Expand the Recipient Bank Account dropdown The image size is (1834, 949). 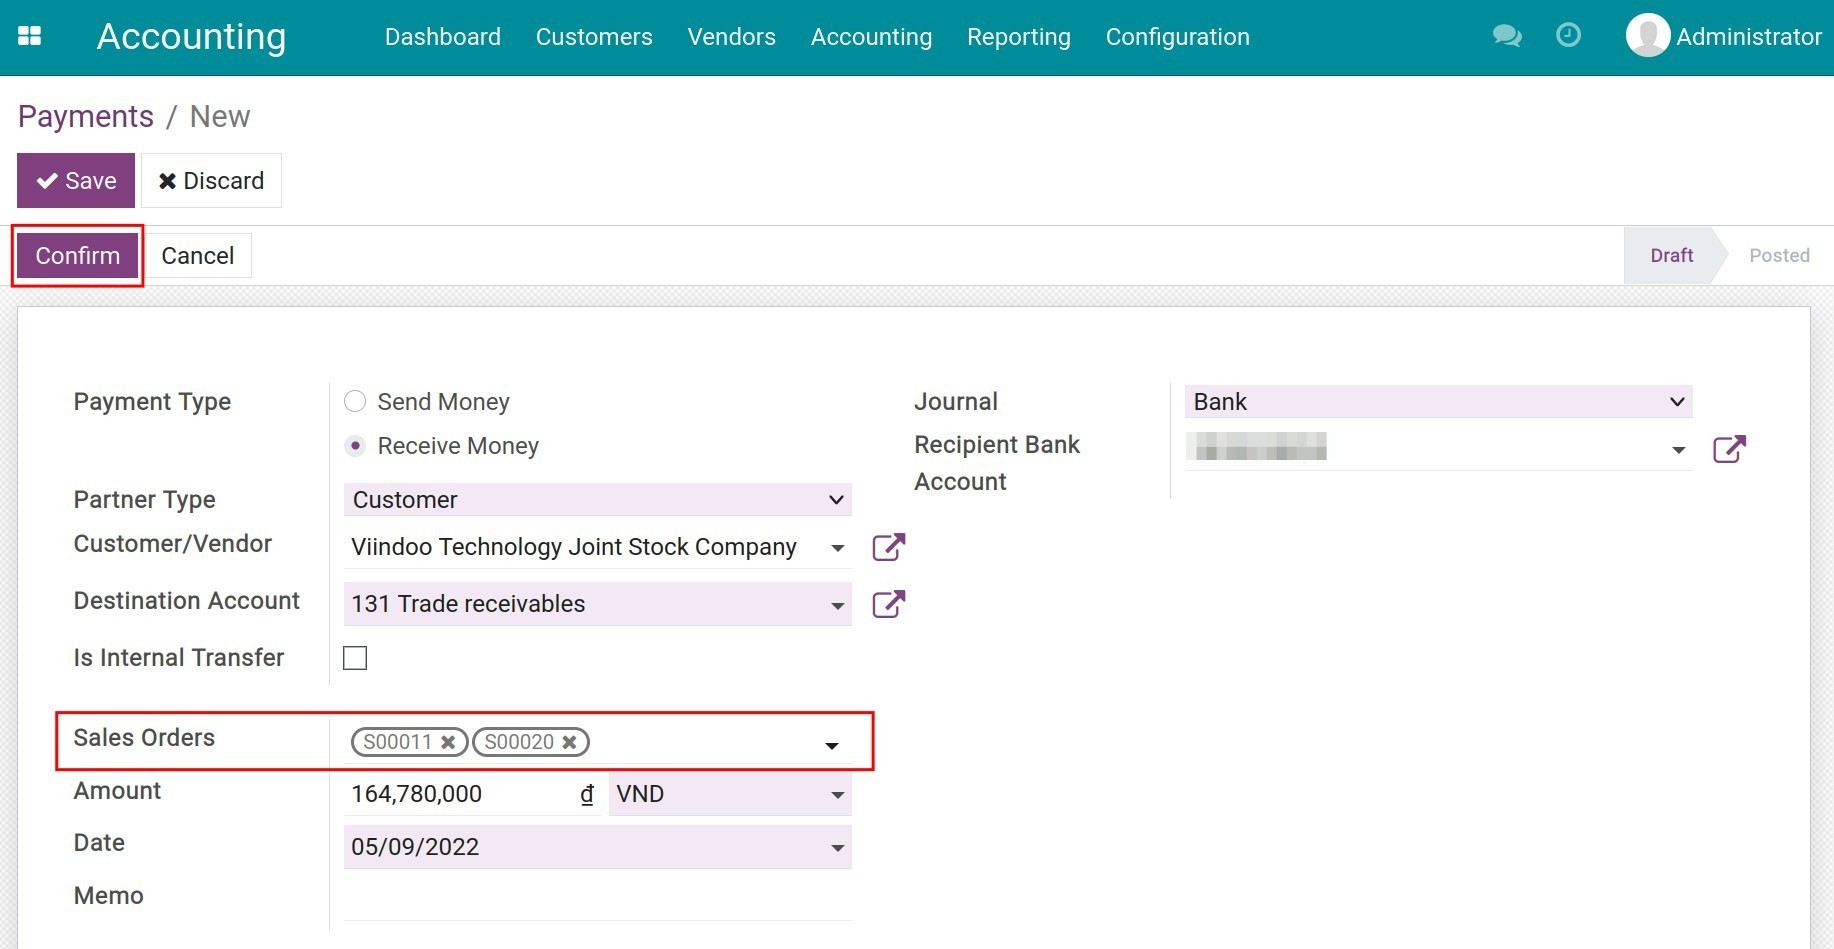[x=1679, y=450]
